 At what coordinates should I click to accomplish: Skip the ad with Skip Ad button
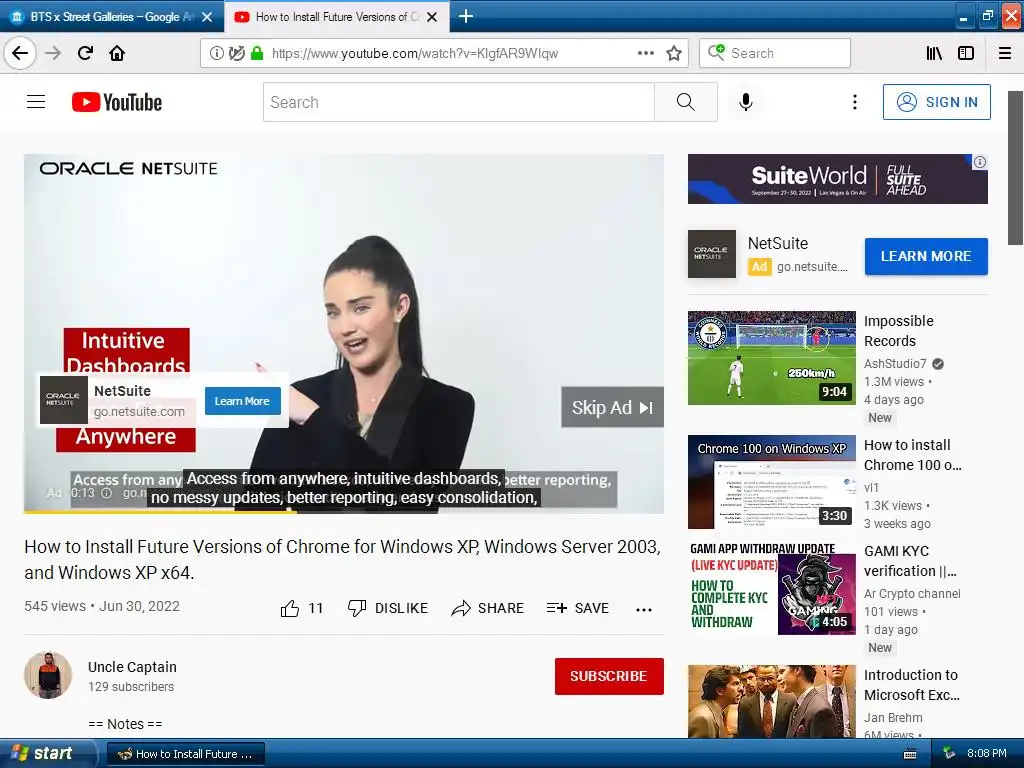[613, 408]
